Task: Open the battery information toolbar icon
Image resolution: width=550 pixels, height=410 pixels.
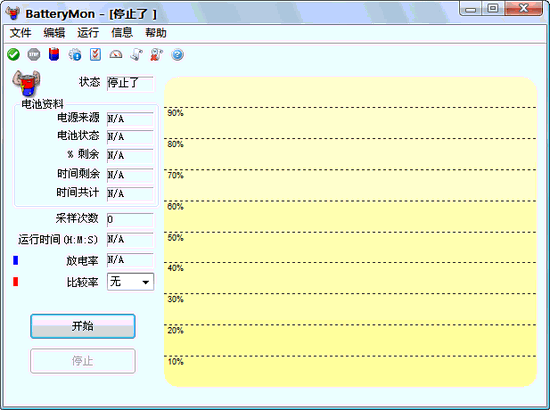Action: coord(54,54)
